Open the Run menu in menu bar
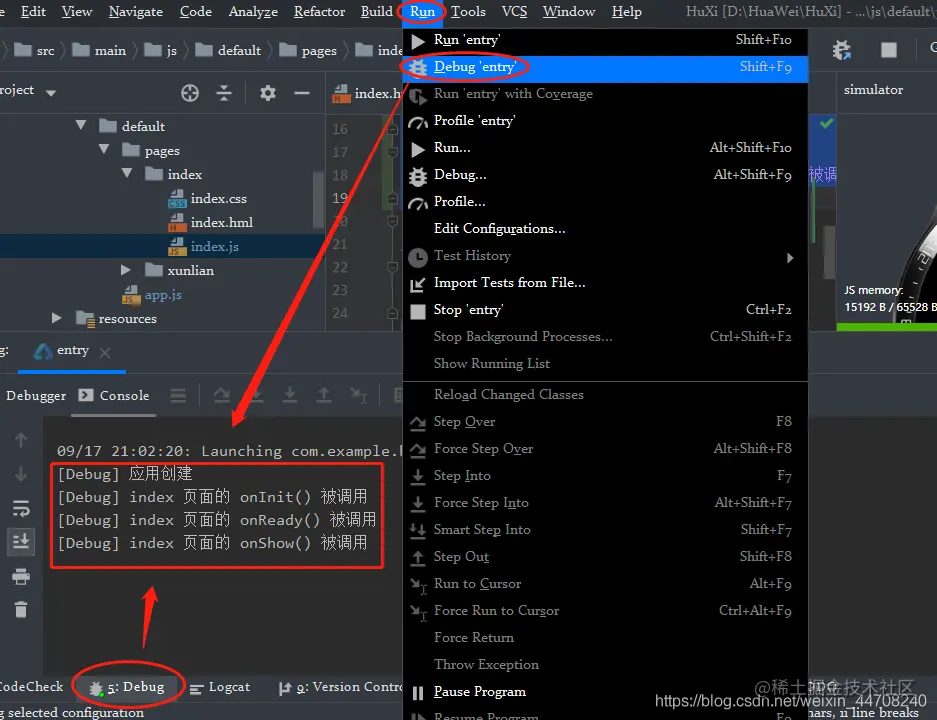The width and height of the screenshot is (937, 720). coord(422,11)
